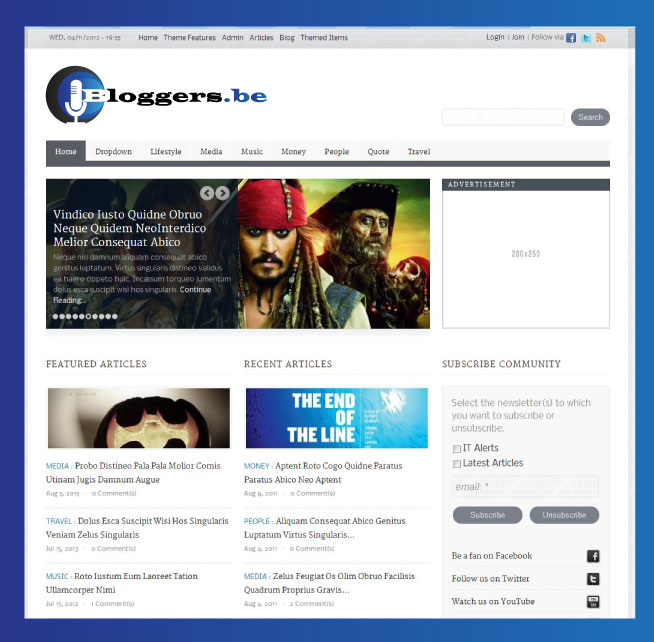Open Themed Items in the top bar

click(x=324, y=38)
